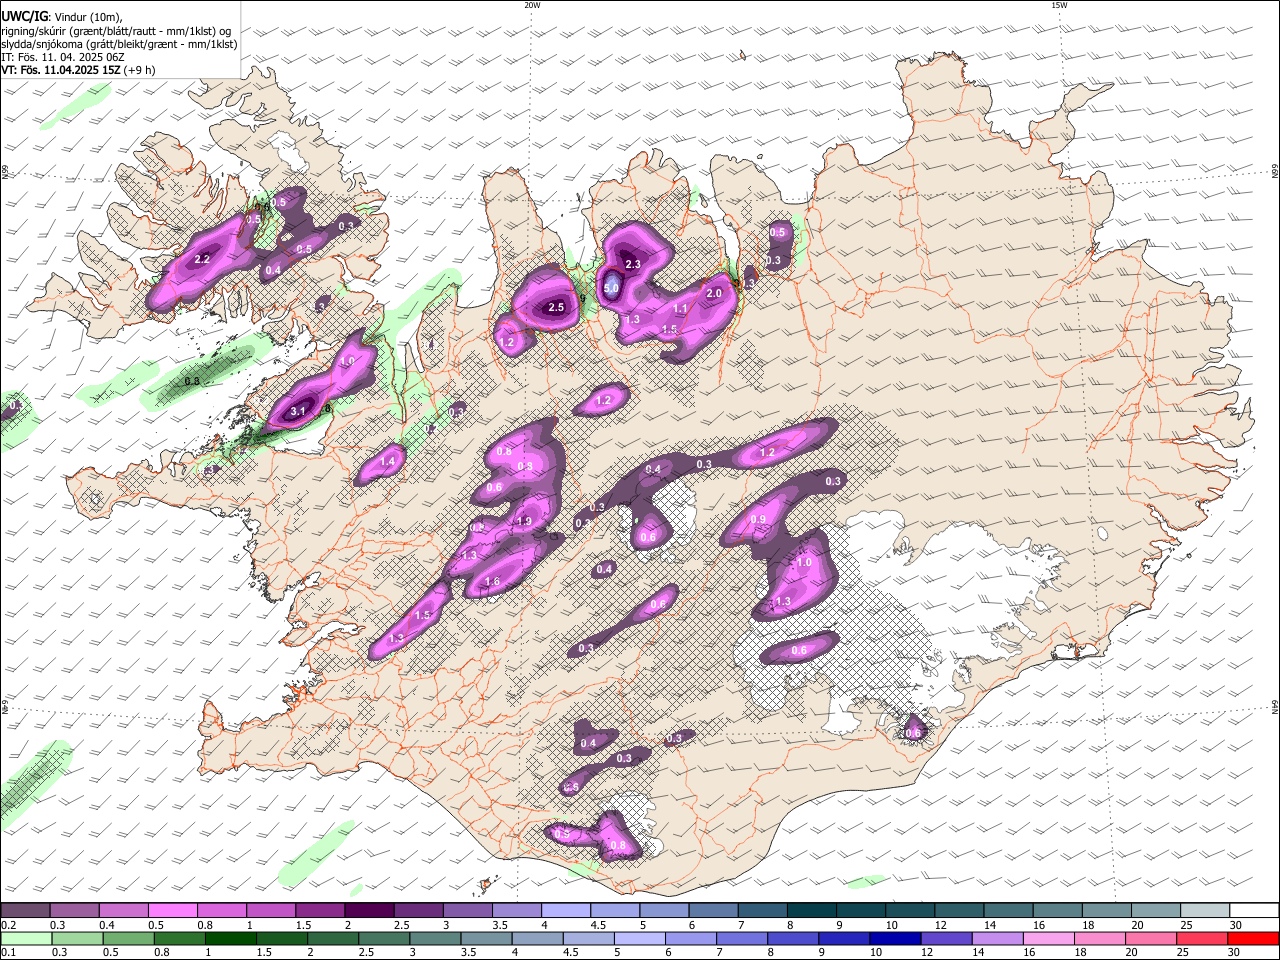
Task: Click the 20W longitude label at the map top
Action: 533,5
